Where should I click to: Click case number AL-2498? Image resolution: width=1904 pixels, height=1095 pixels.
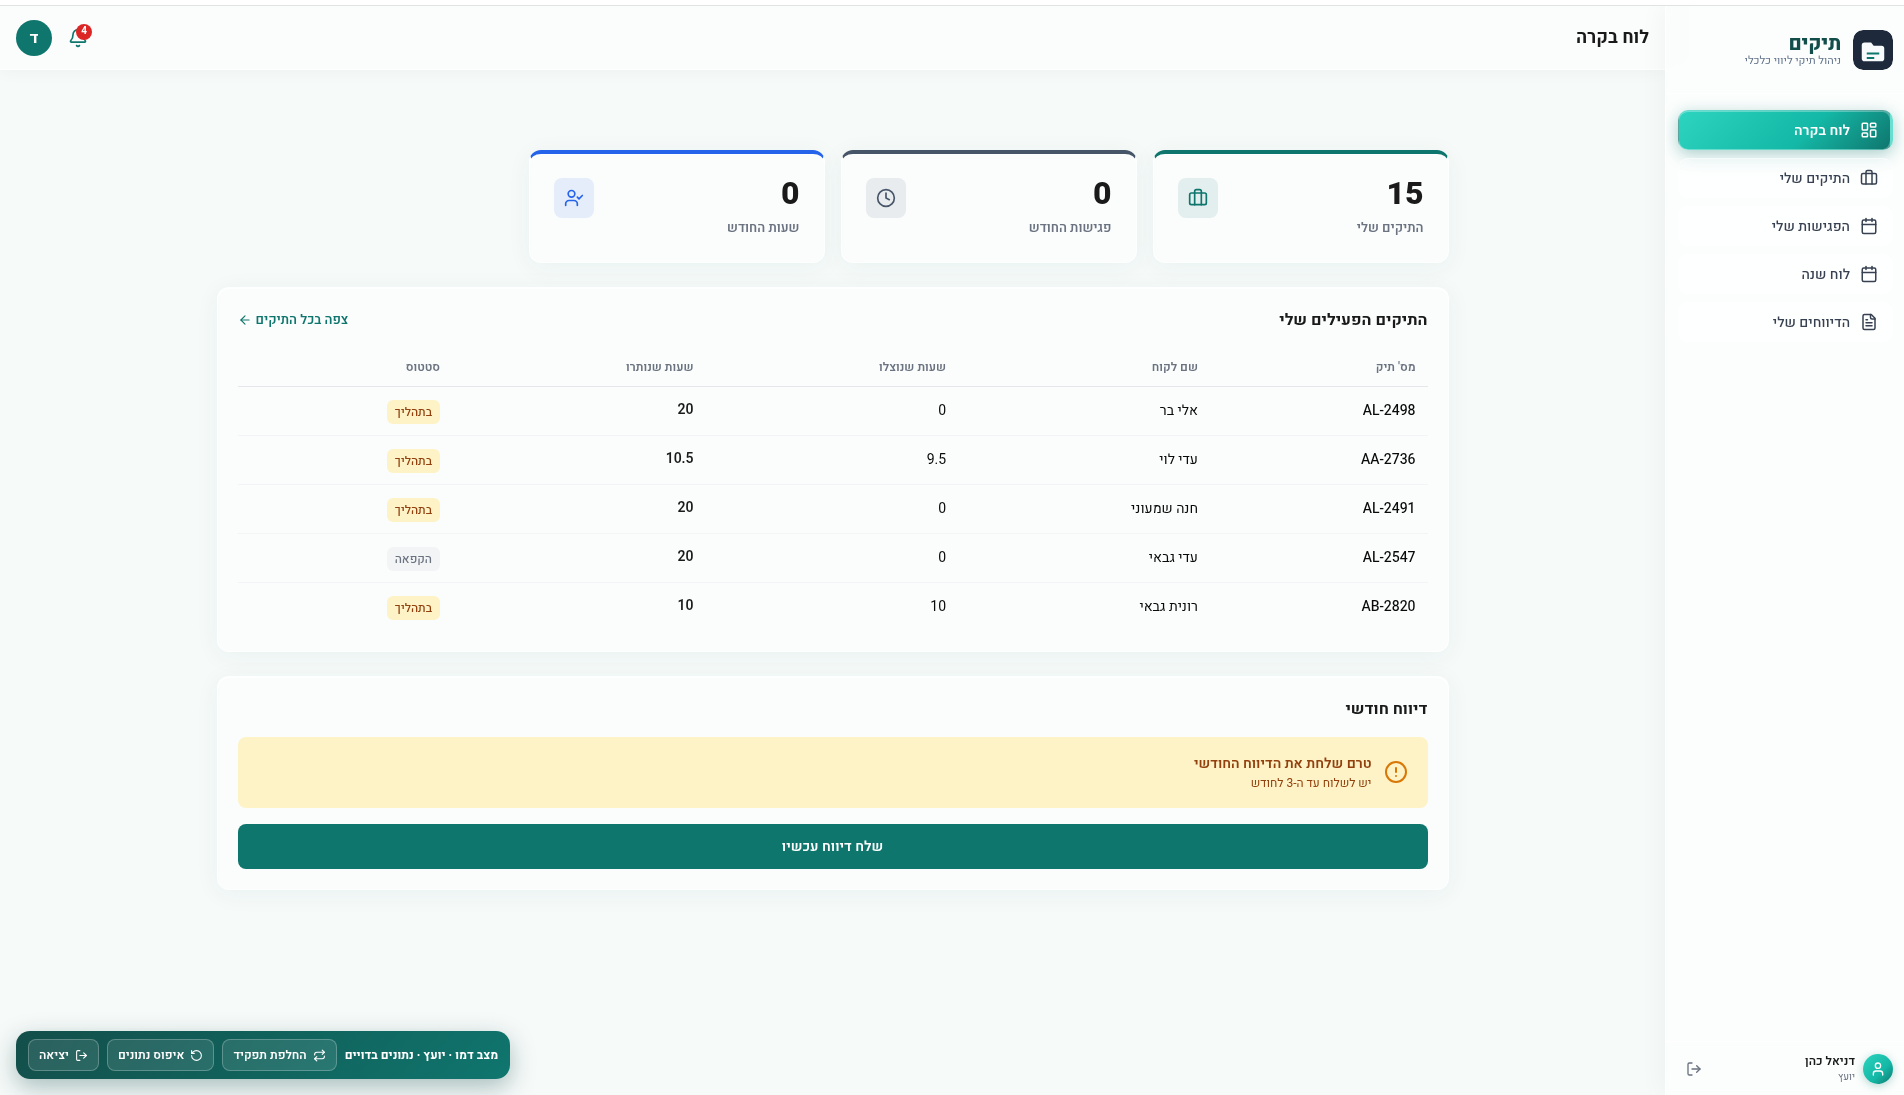[1388, 410]
